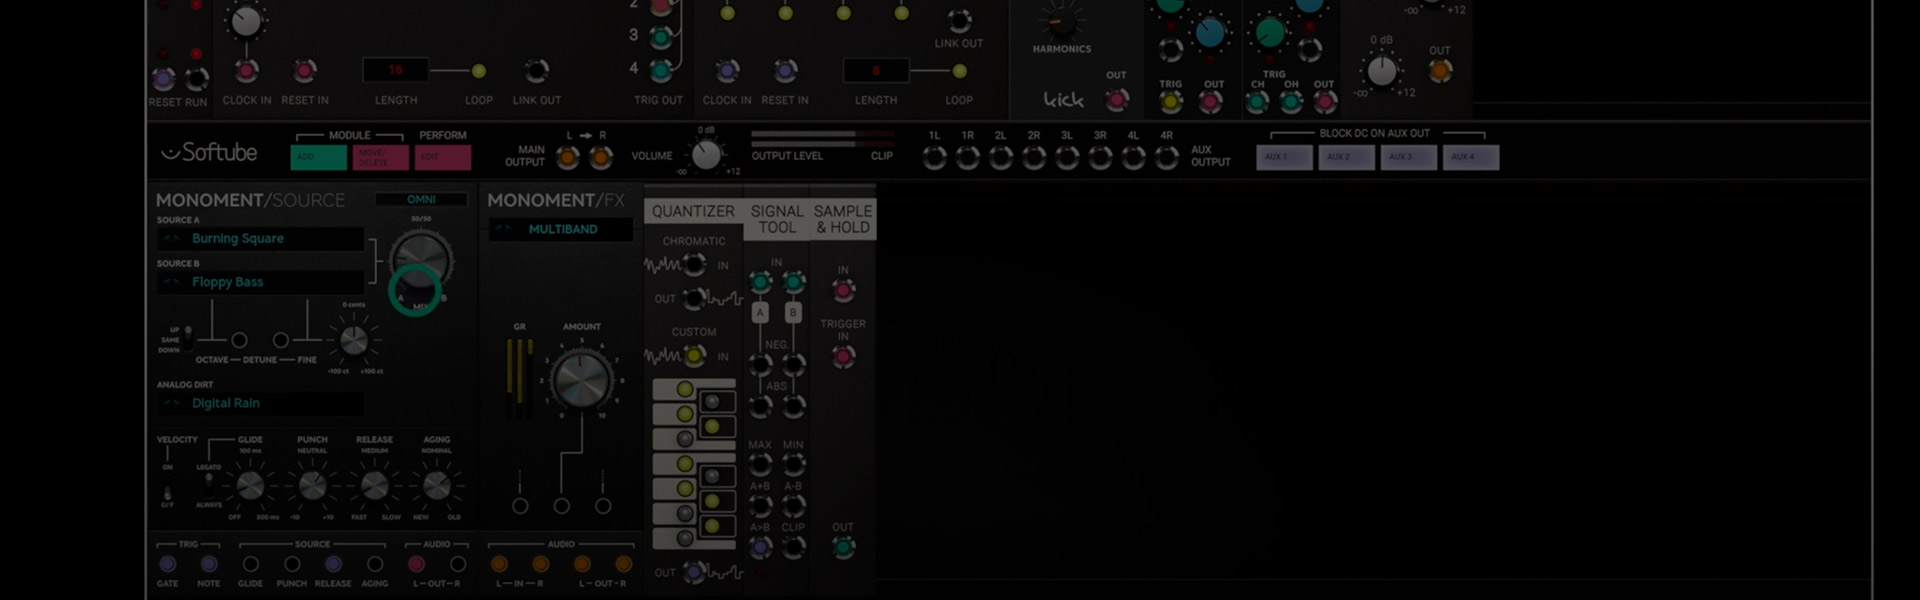Click the 1L aux output jack

click(x=934, y=157)
